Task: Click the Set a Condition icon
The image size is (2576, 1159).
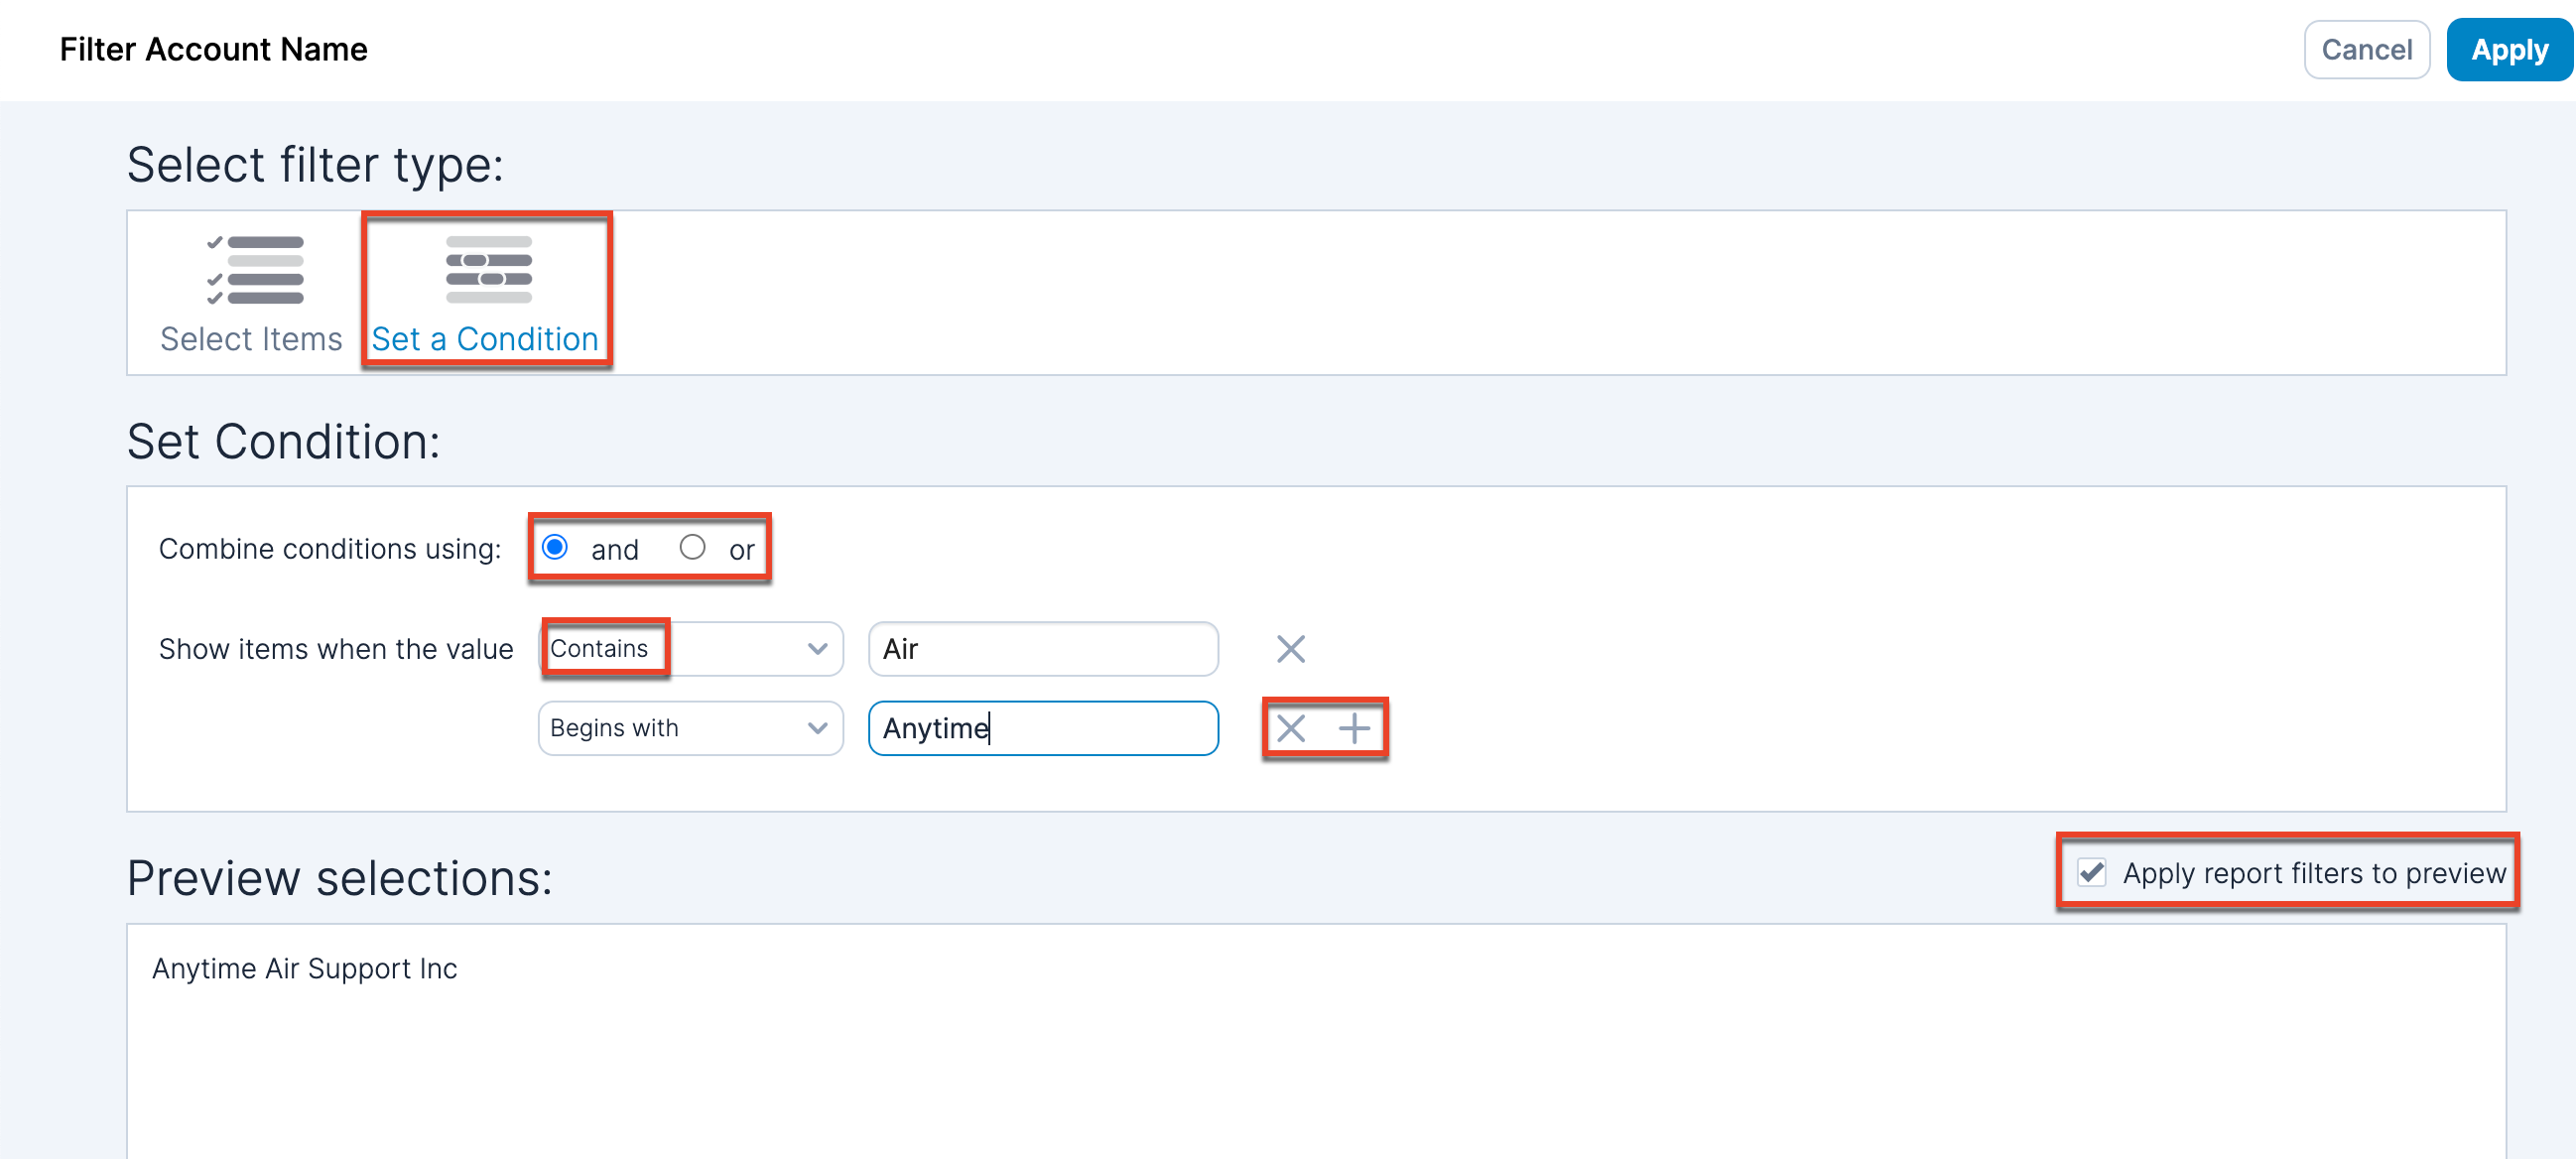Action: point(488,269)
